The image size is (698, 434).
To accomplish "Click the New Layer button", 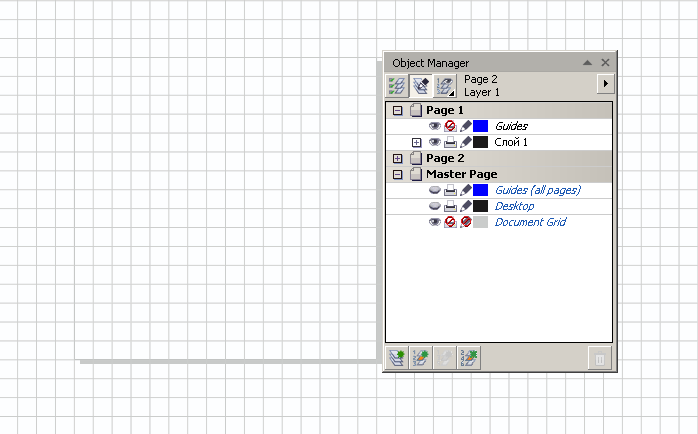I will click(x=397, y=358).
